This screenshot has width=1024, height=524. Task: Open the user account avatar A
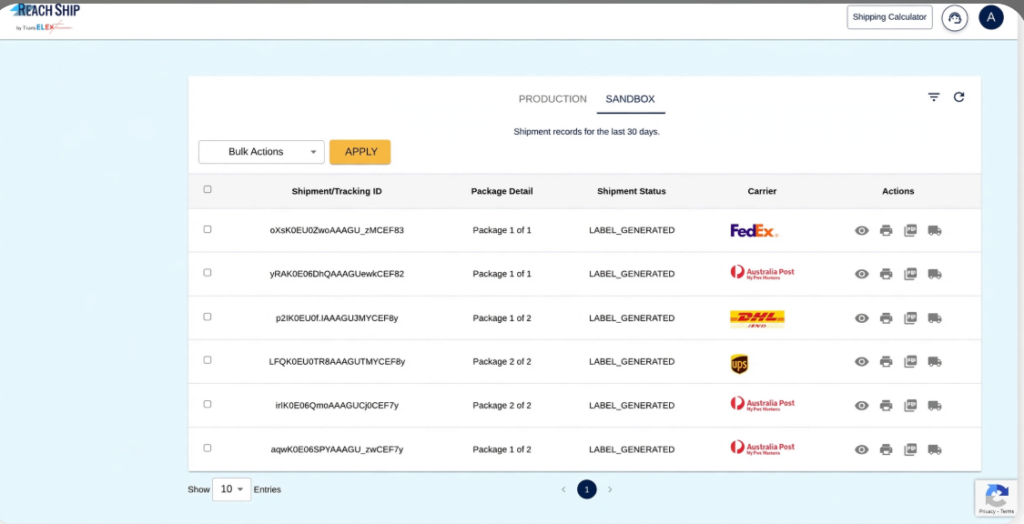(991, 18)
